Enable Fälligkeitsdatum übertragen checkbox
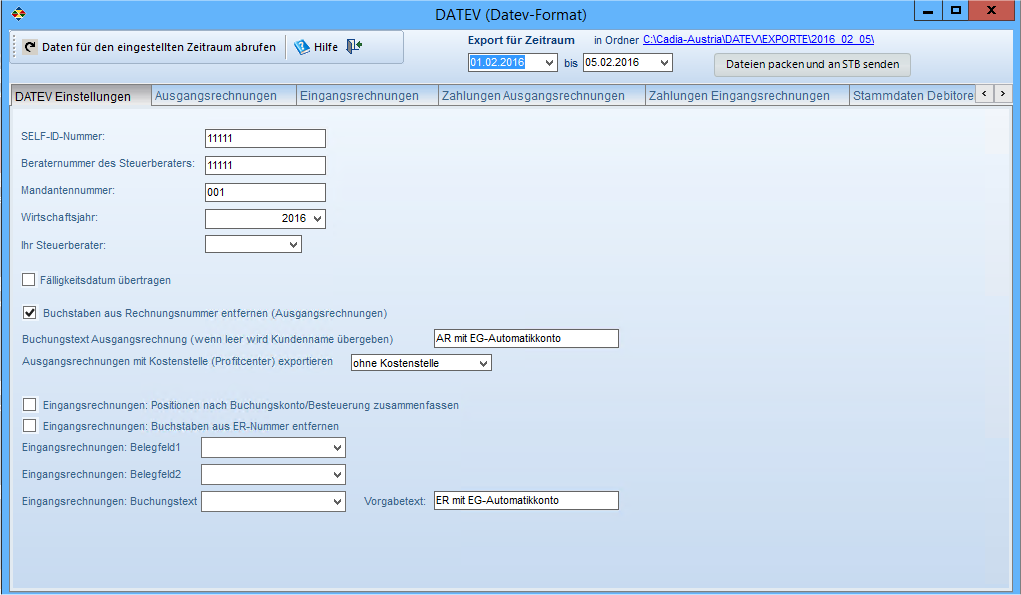This screenshot has width=1021, height=595. pyautogui.click(x=29, y=280)
